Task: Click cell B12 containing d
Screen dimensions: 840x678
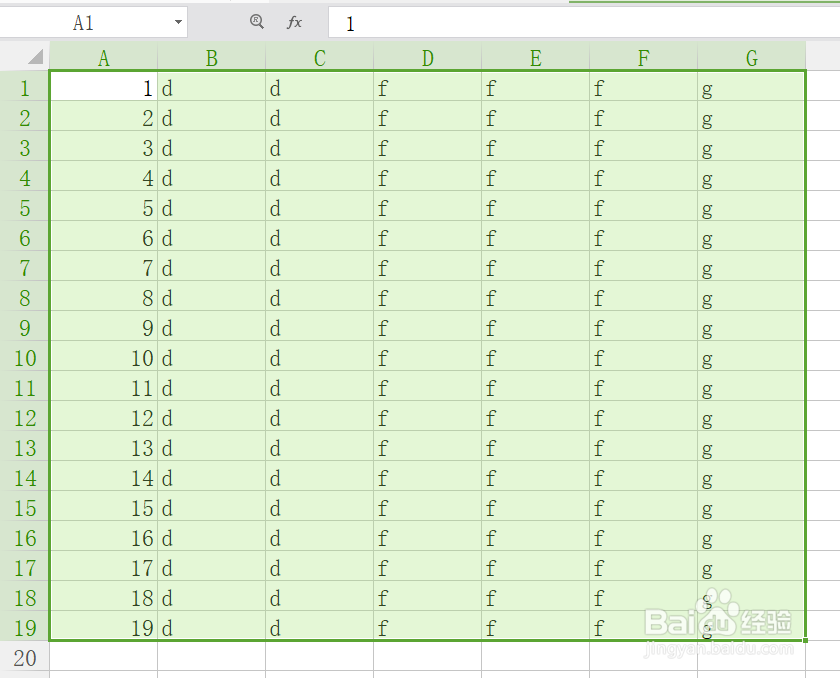Action: pyautogui.click(x=212, y=416)
